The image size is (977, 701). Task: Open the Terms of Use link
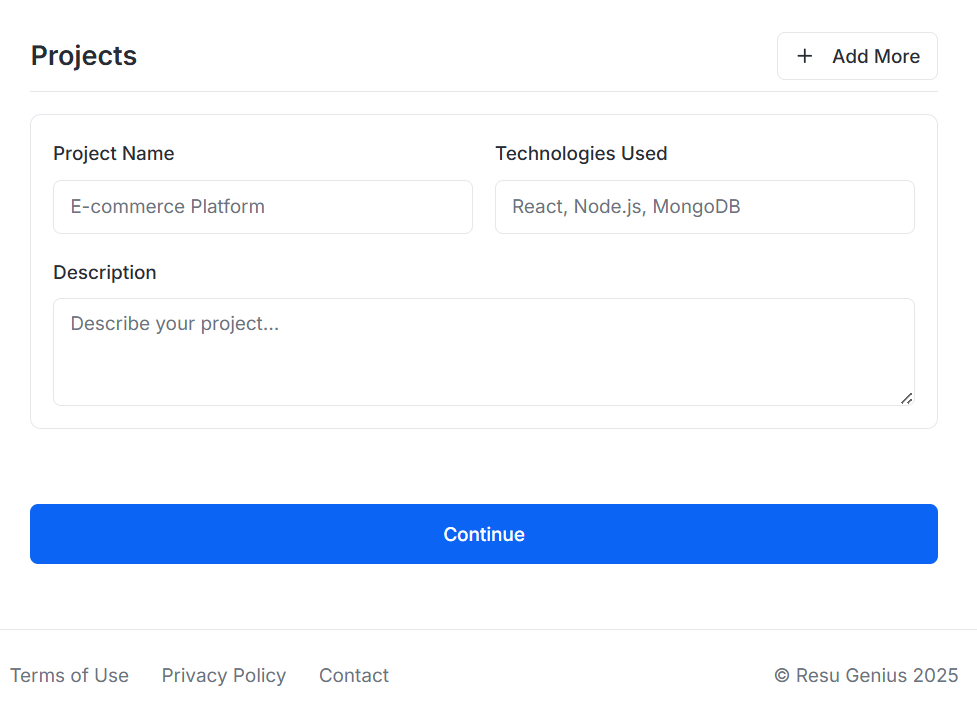coord(69,675)
